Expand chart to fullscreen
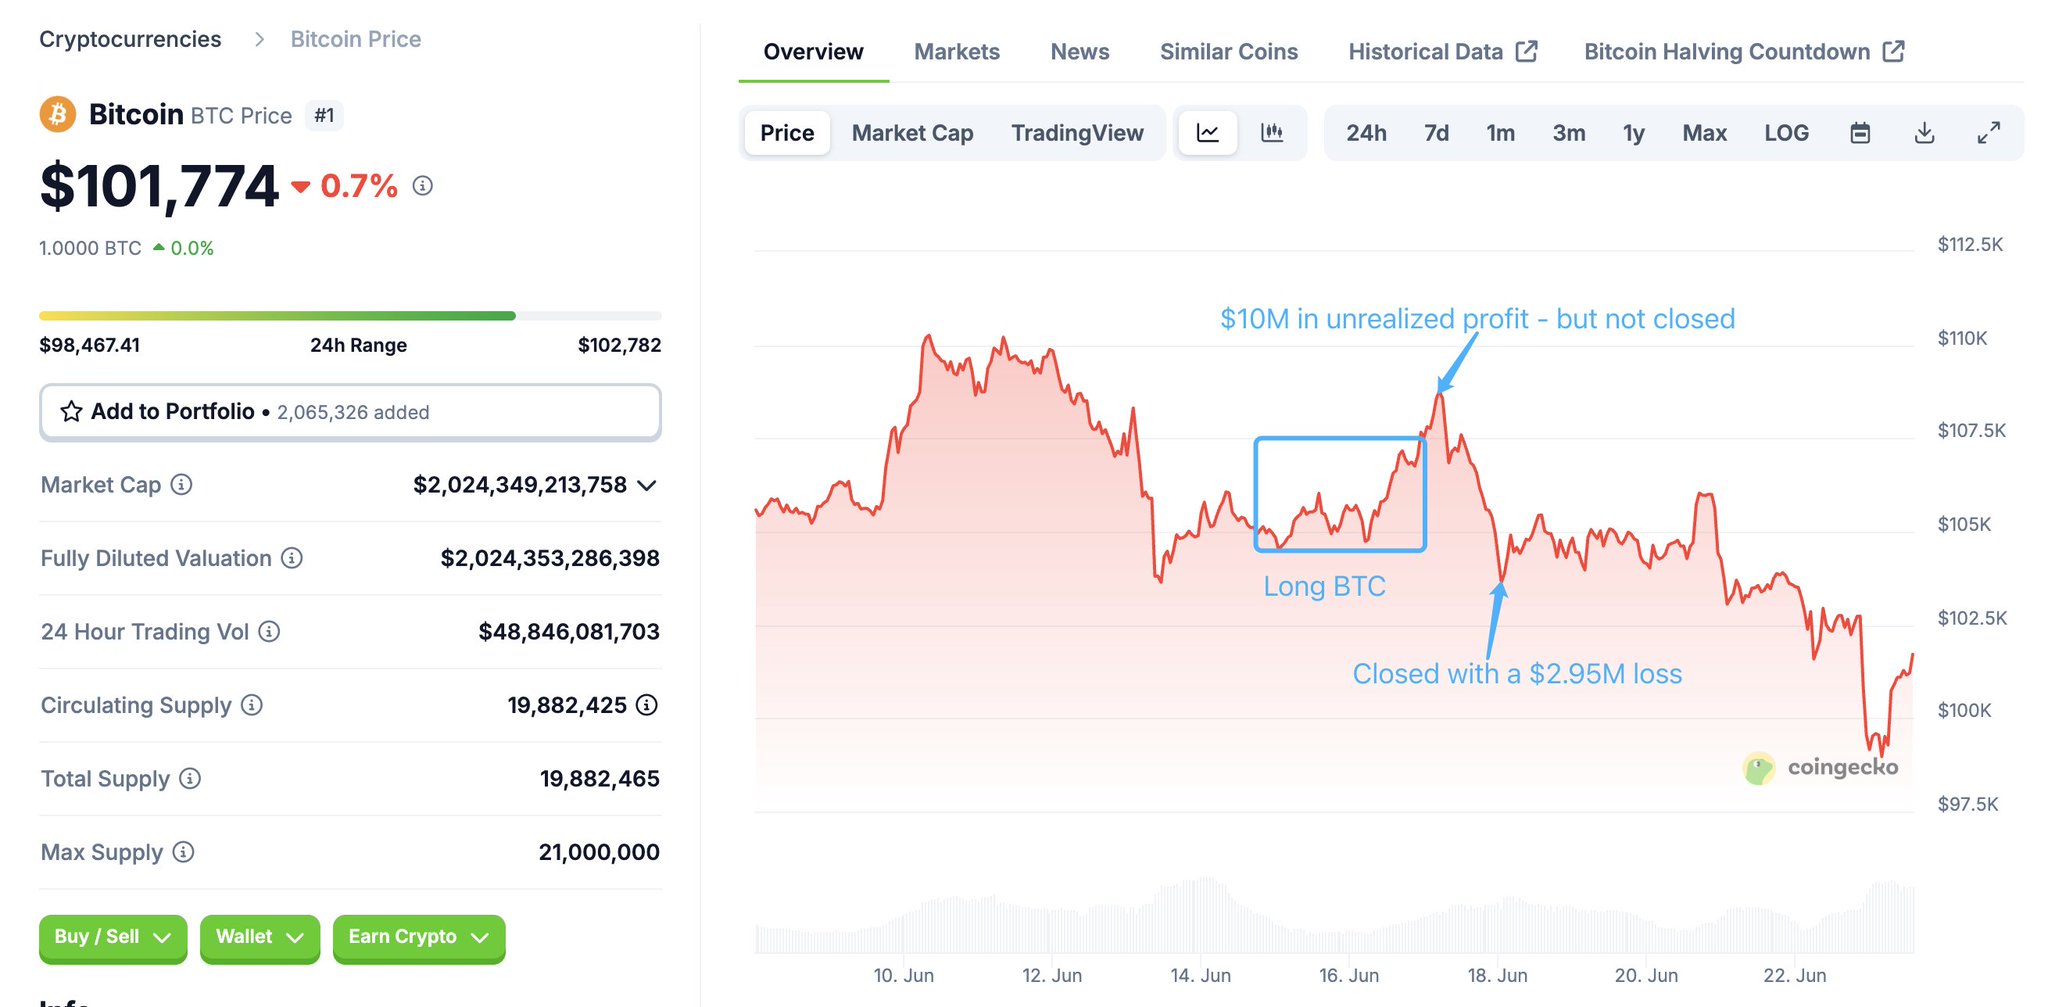The height and width of the screenshot is (1007, 2048). point(1989,133)
